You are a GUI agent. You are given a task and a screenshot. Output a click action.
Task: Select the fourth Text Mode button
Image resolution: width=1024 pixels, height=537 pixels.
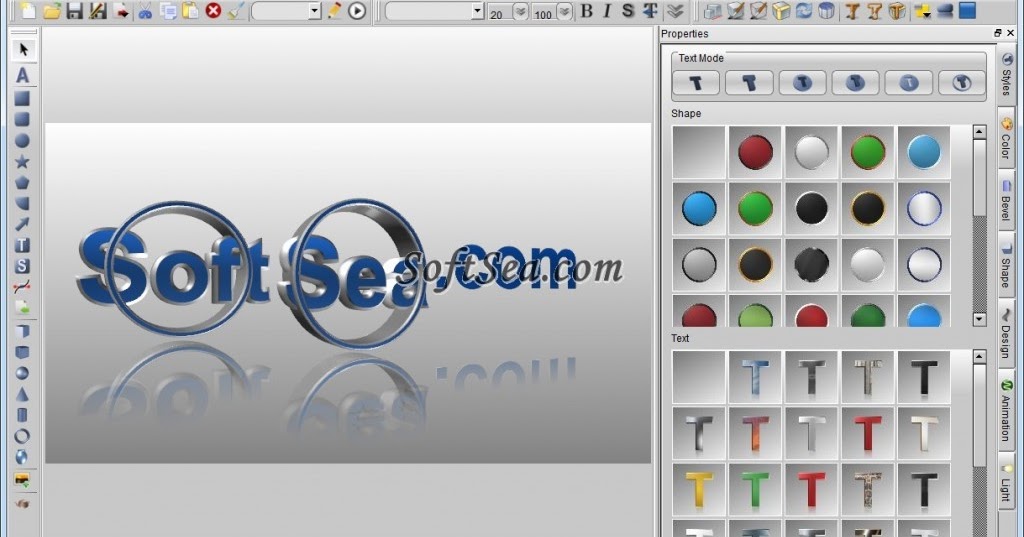pos(856,83)
